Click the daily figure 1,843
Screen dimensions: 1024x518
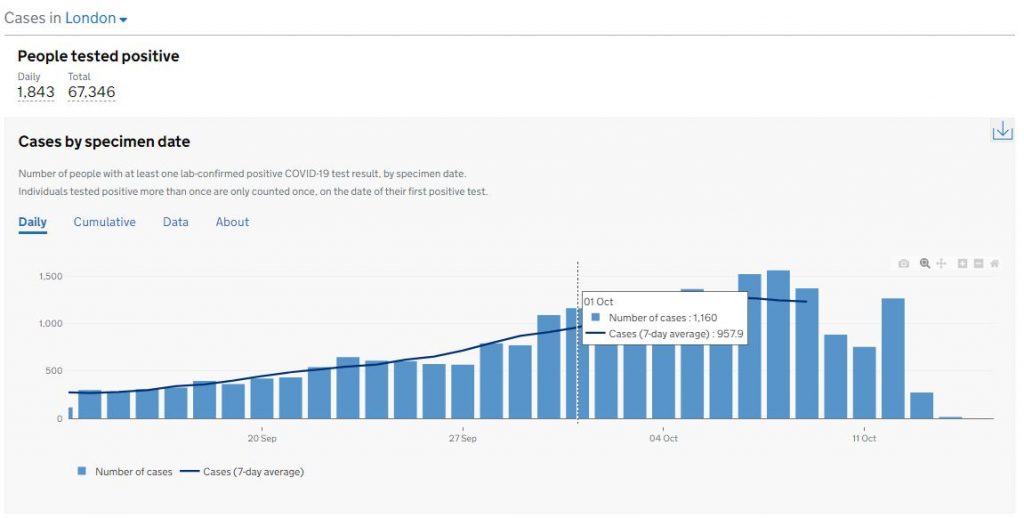36,92
